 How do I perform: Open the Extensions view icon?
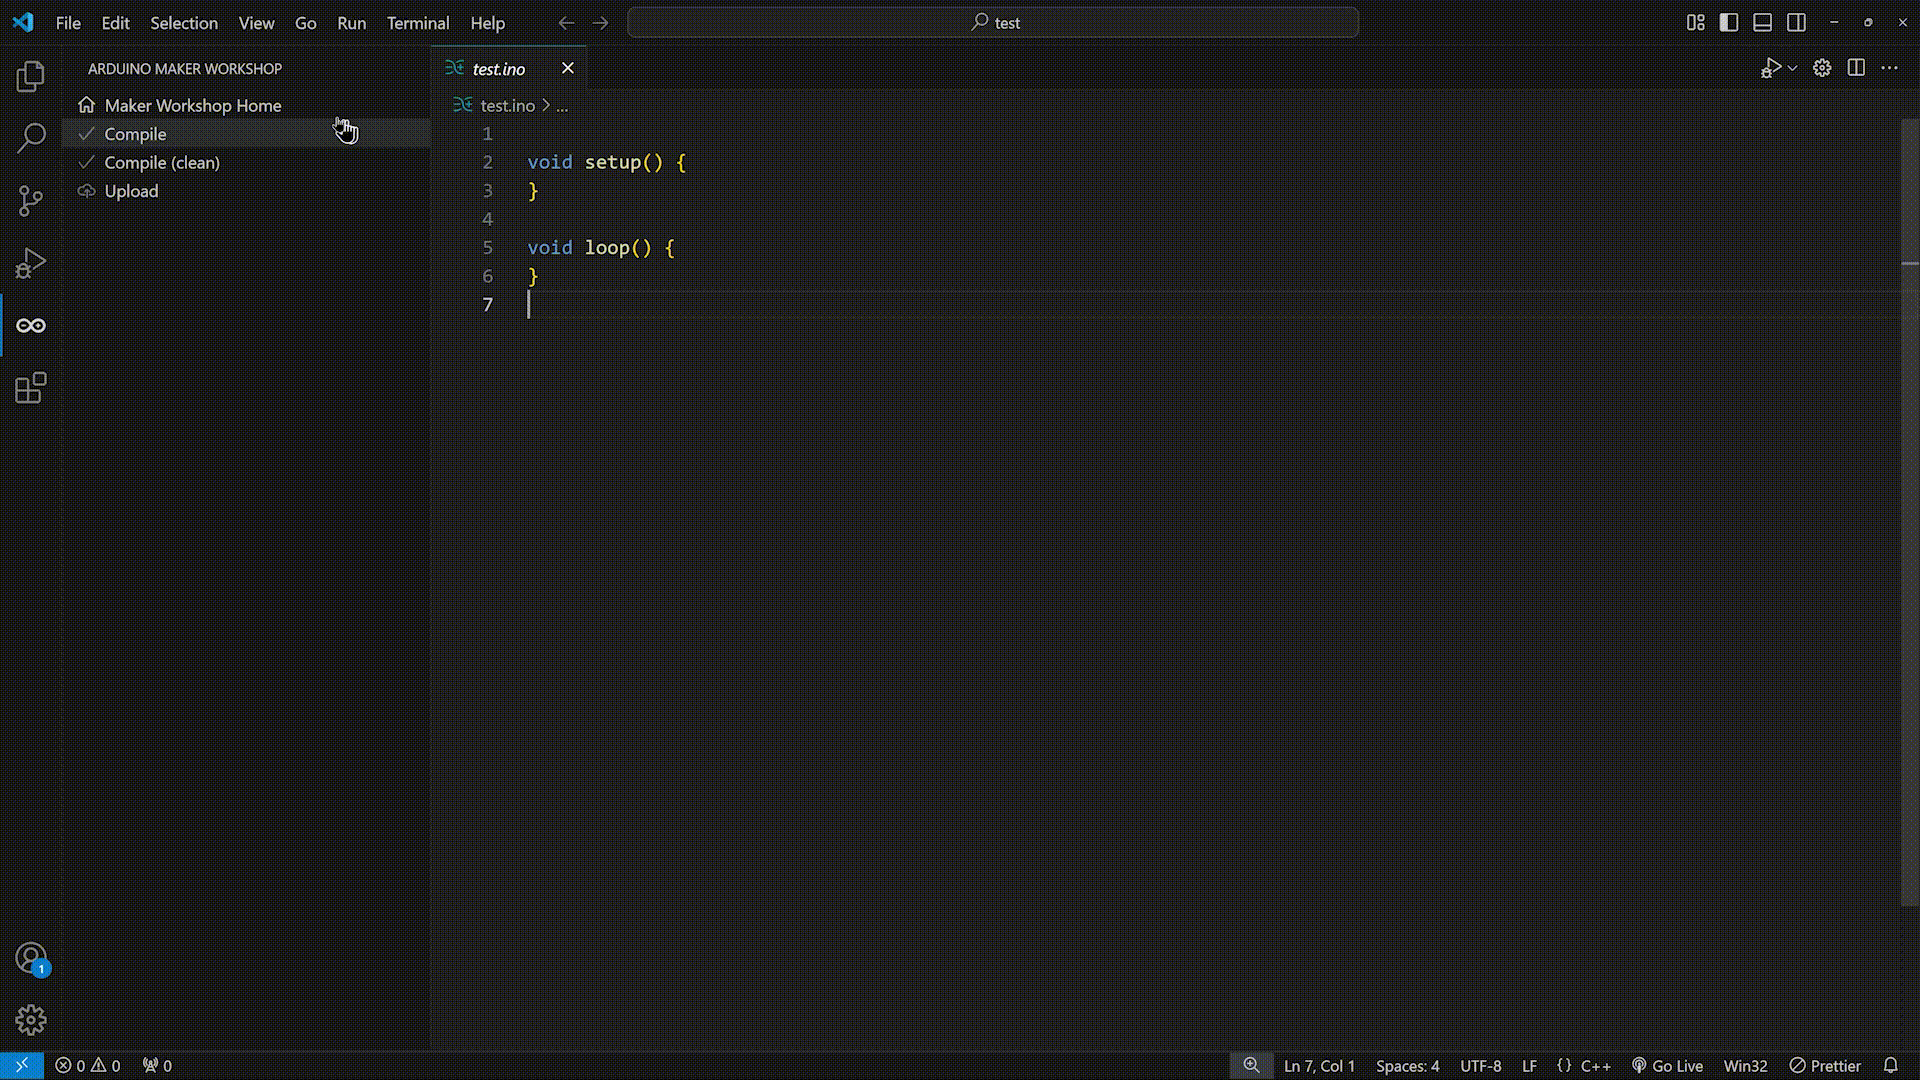[x=31, y=388]
